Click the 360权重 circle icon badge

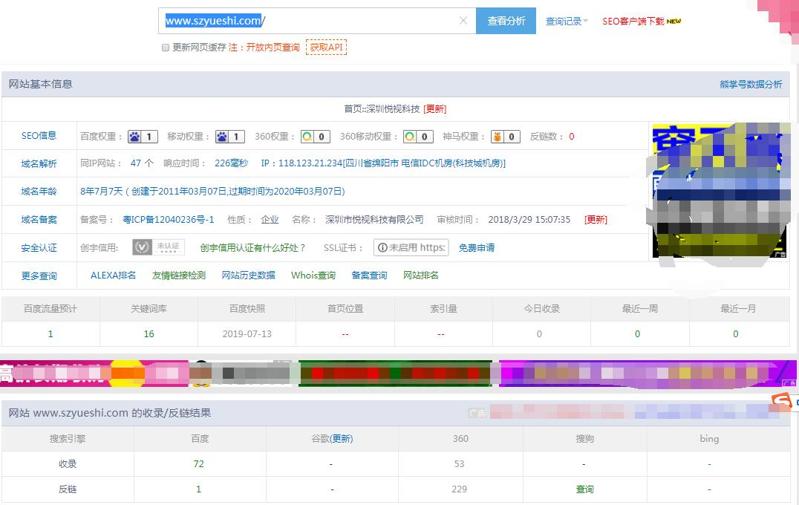(315, 137)
